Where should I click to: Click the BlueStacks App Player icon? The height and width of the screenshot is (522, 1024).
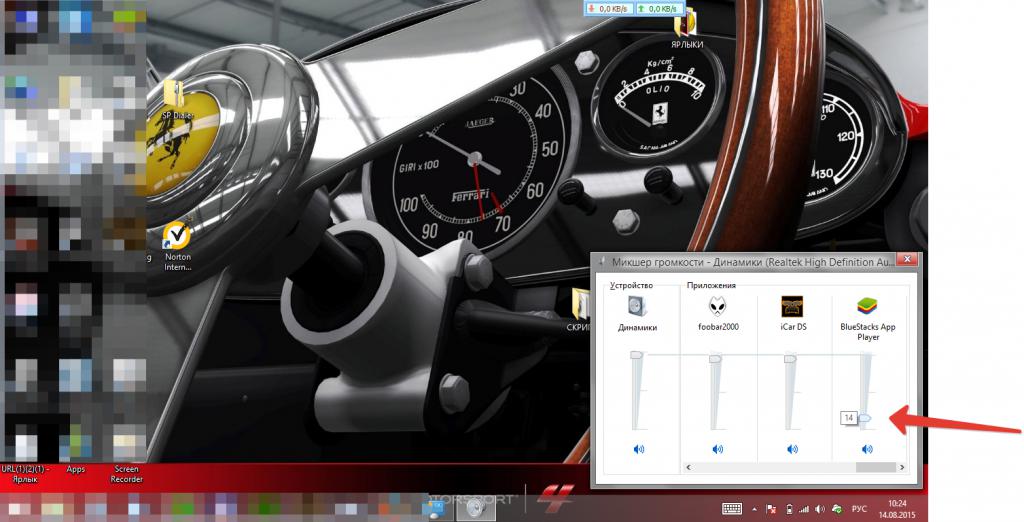[867, 306]
